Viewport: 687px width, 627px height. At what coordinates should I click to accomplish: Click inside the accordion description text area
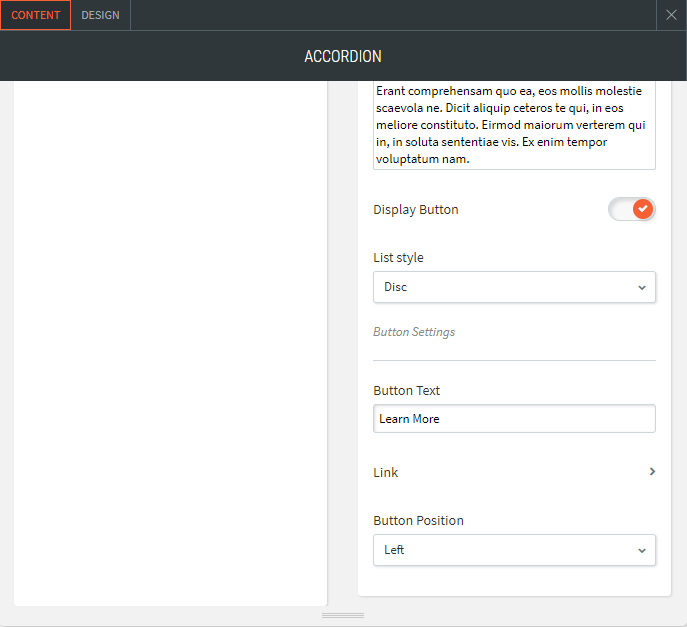click(x=514, y=125)
